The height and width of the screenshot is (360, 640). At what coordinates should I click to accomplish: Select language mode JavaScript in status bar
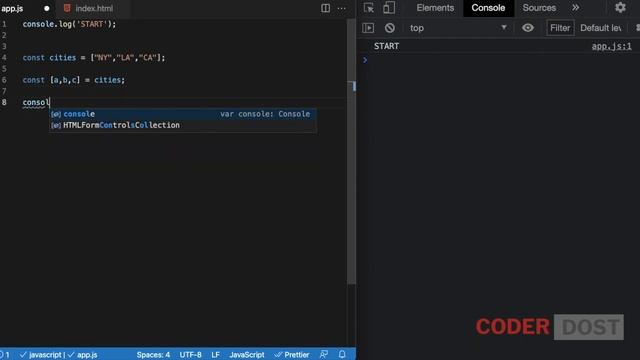247,355
